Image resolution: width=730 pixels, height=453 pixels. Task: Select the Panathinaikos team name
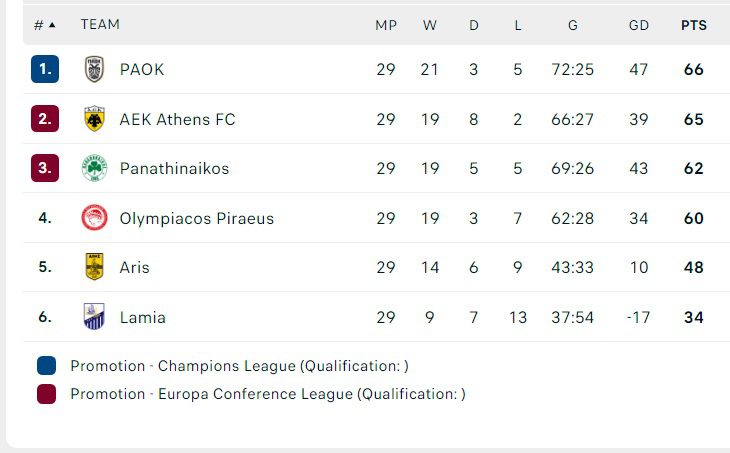pyautogui.click(x=174, y=169)
